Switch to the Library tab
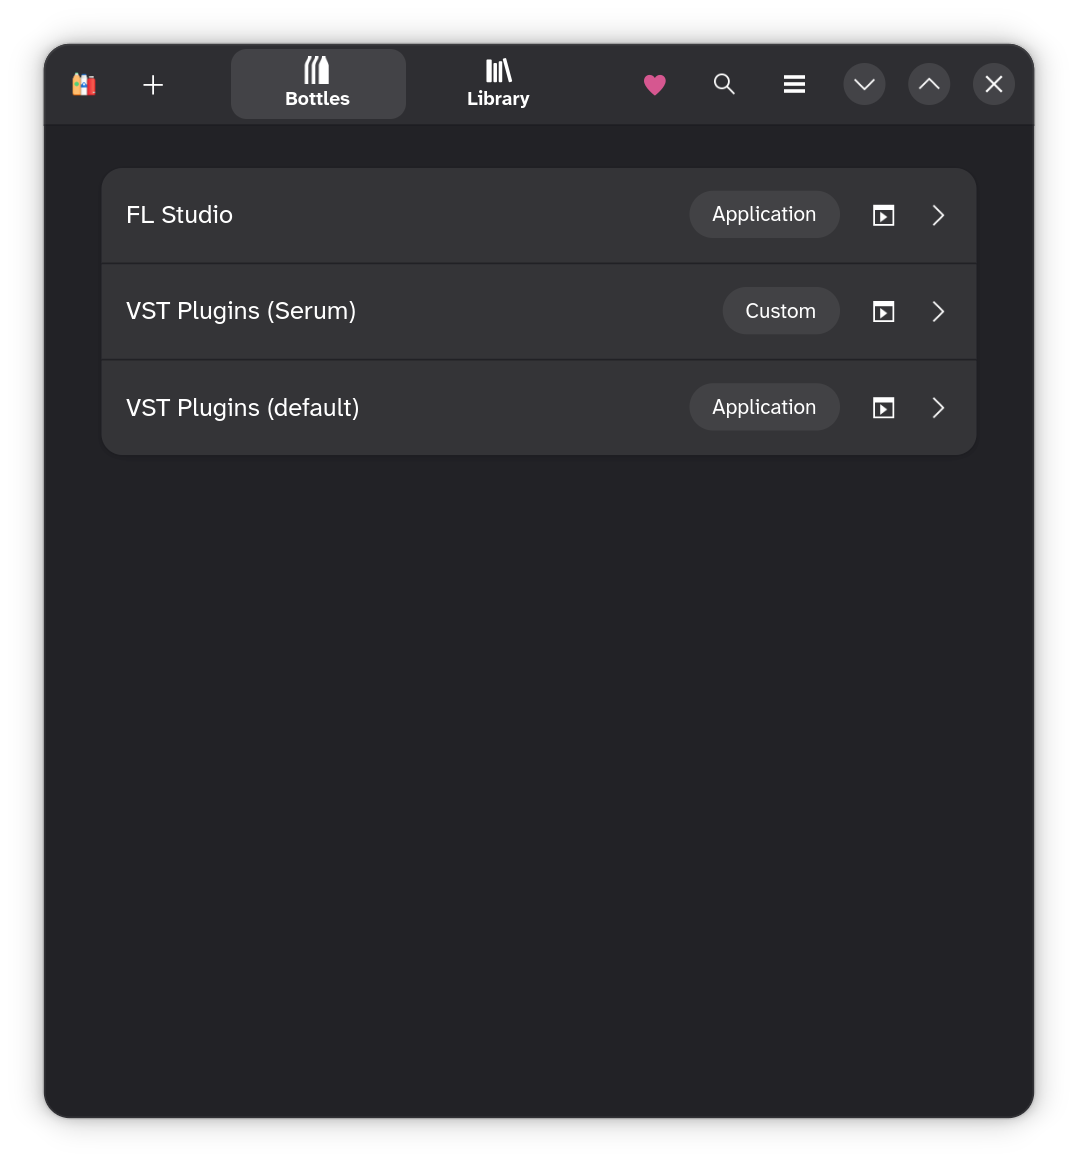The image size is (1078, 1162). pyautogui.click(x=498, y=84)
